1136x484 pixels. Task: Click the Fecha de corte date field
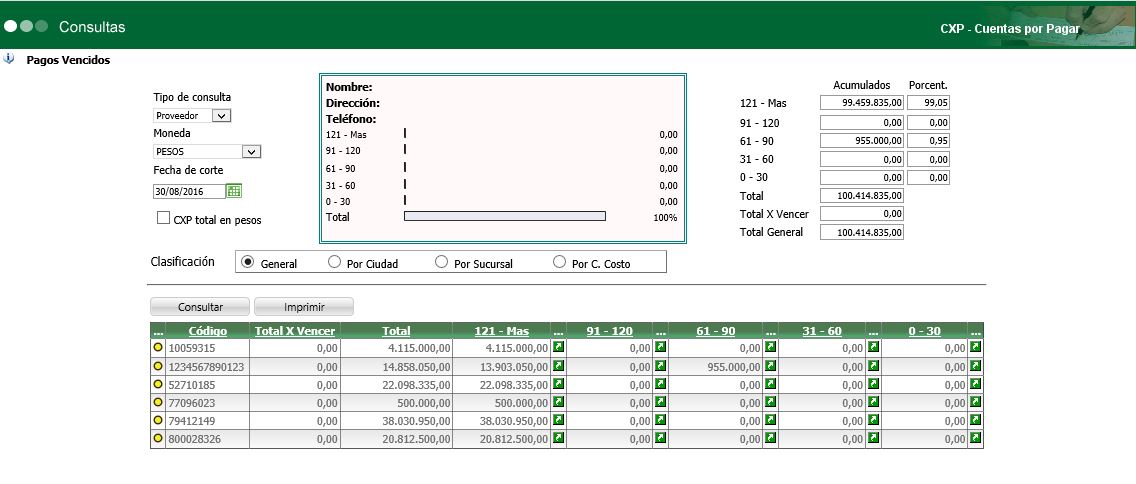click(189, 191)
